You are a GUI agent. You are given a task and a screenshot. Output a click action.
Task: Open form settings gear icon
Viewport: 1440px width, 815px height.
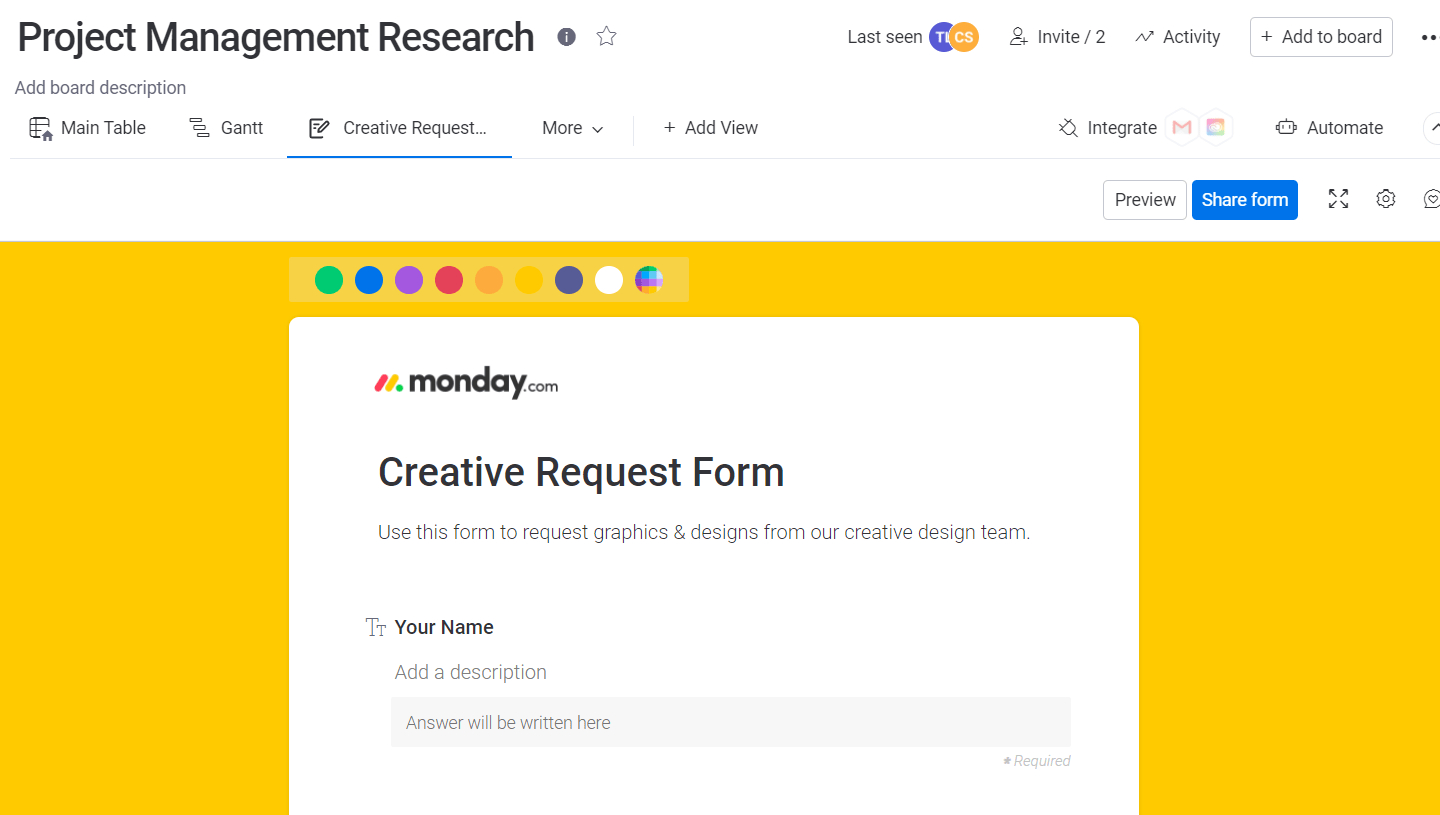point(1385,199)
